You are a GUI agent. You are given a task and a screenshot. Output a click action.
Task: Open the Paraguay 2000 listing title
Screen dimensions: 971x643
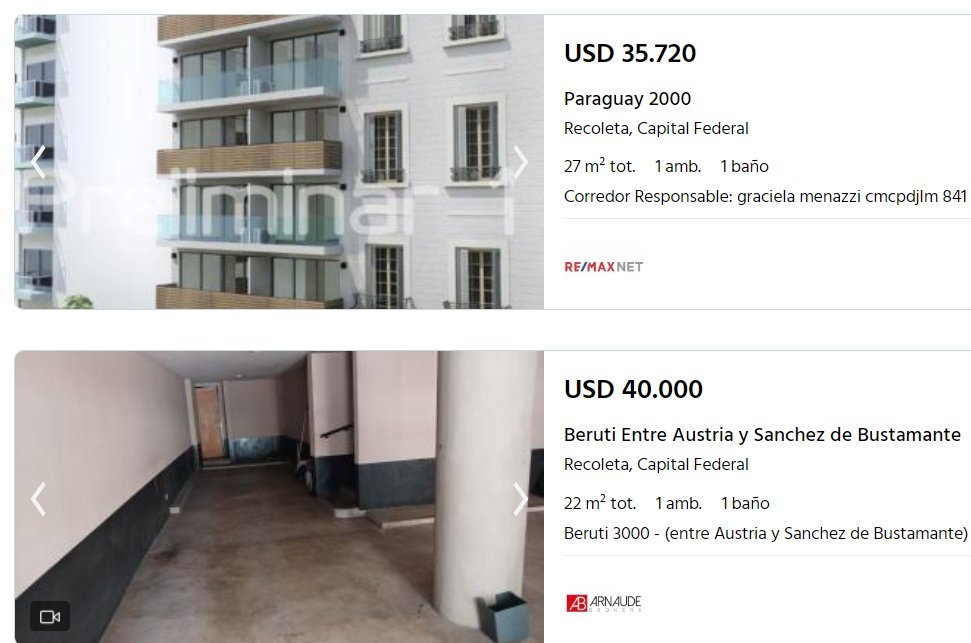627,99
